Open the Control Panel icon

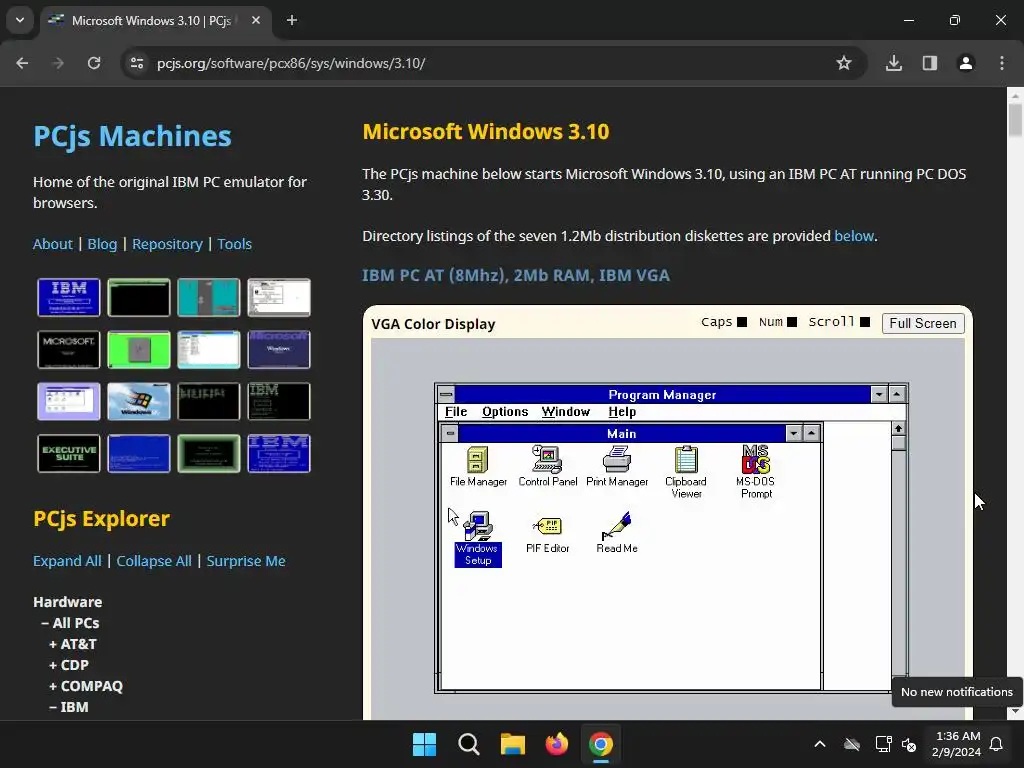[x=547, y=466]
